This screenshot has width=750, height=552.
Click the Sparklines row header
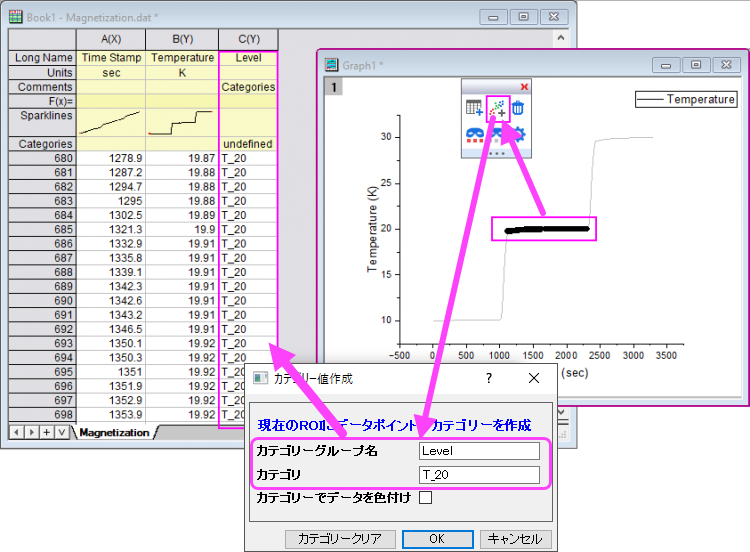click(43, 122)
